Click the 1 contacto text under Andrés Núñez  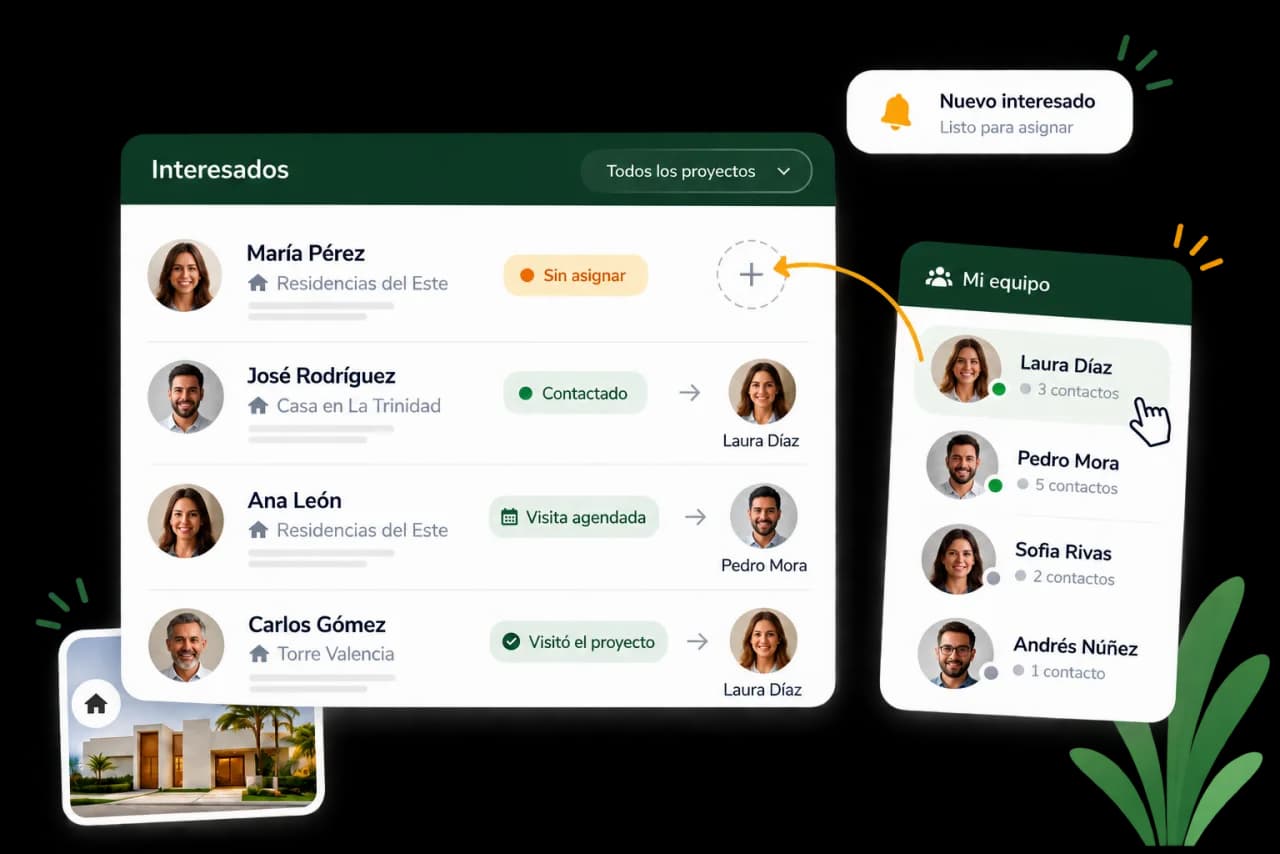coord(1067,672)
